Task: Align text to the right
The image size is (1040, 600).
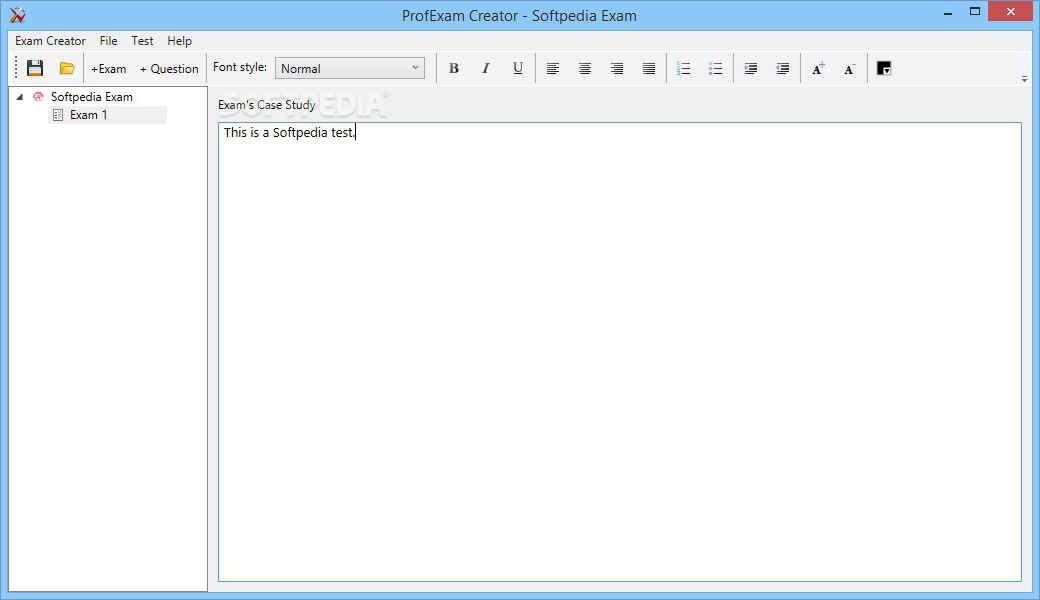Action: point(617,68)
